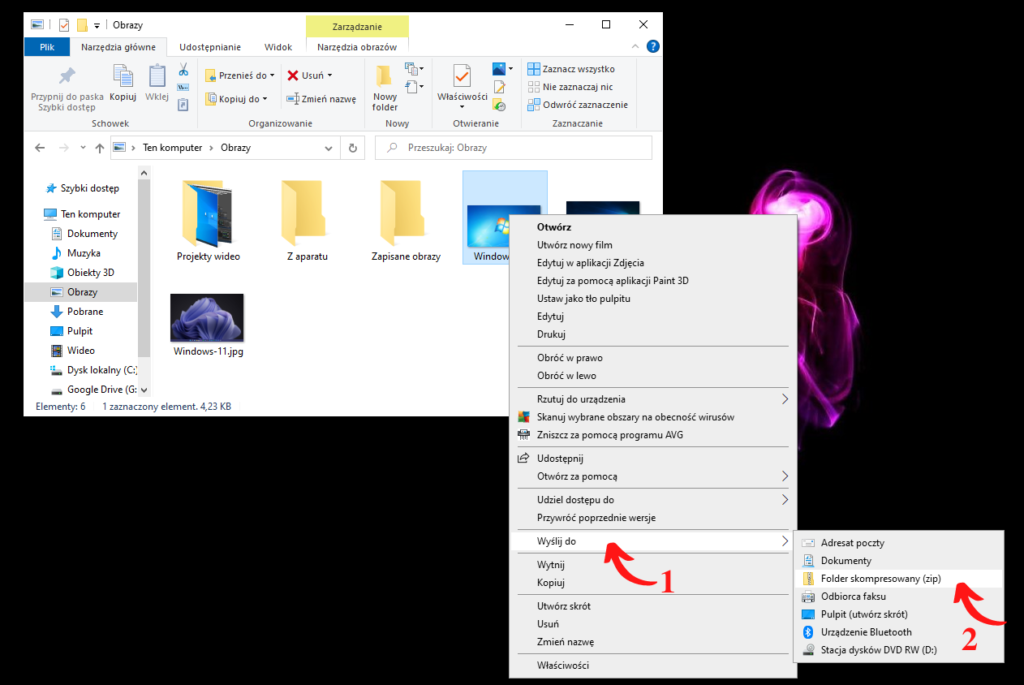This screenshot has height=685, width=1024.
Task: Switch to the Widok ribbon tab
Action: tap(277, 46)
